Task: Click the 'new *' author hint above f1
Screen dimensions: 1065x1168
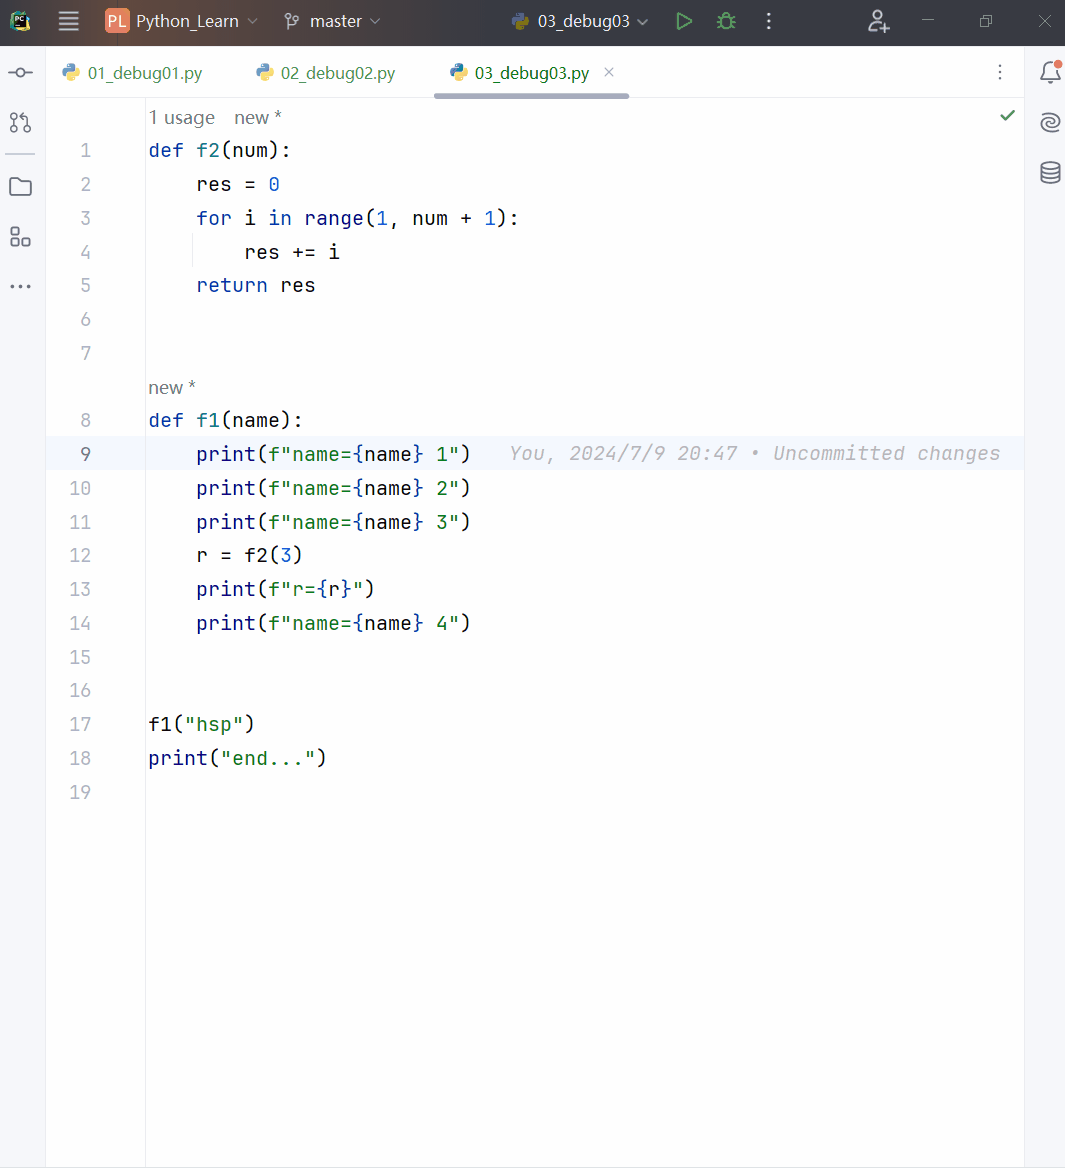Action: pos(172,387)
